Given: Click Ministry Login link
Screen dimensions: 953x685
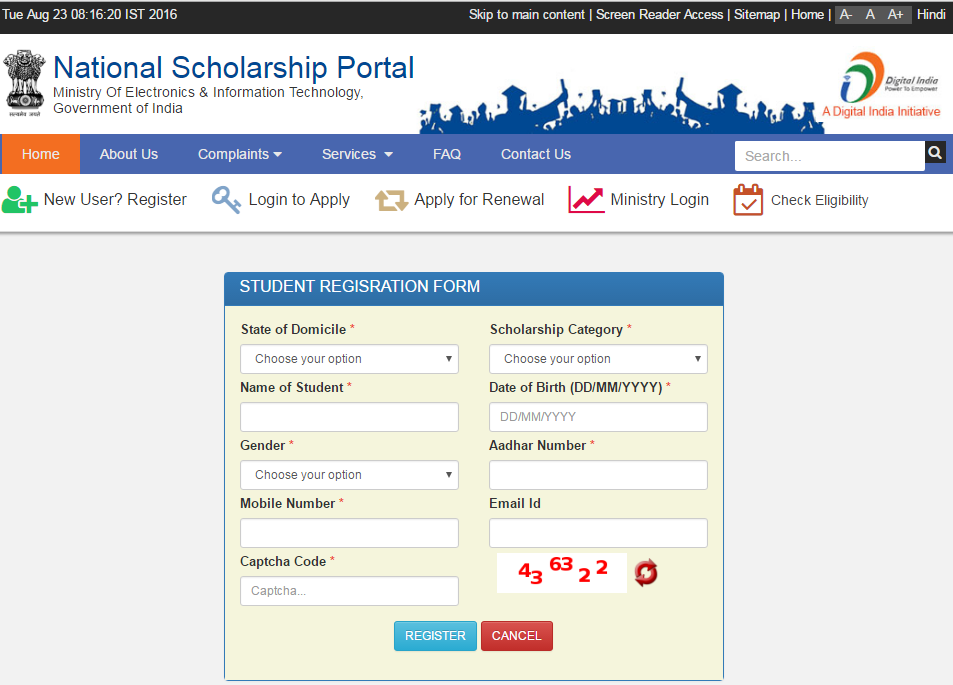Looking at the screenshot, I should (x=659, y=200).
